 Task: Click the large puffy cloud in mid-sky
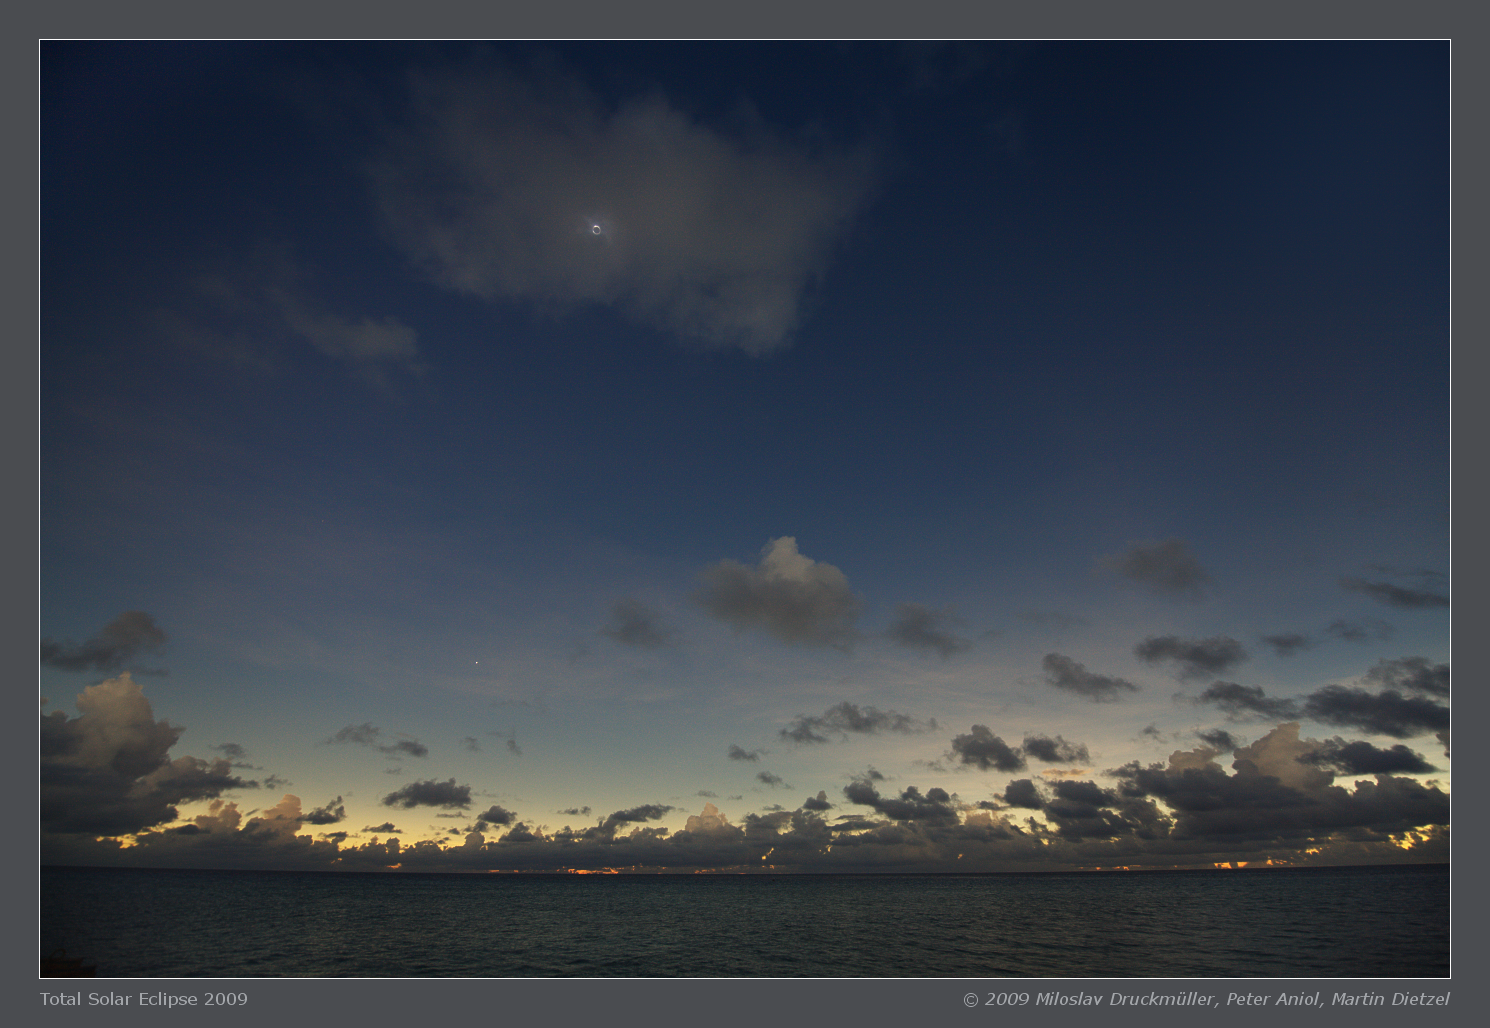[x=782, y=592]
